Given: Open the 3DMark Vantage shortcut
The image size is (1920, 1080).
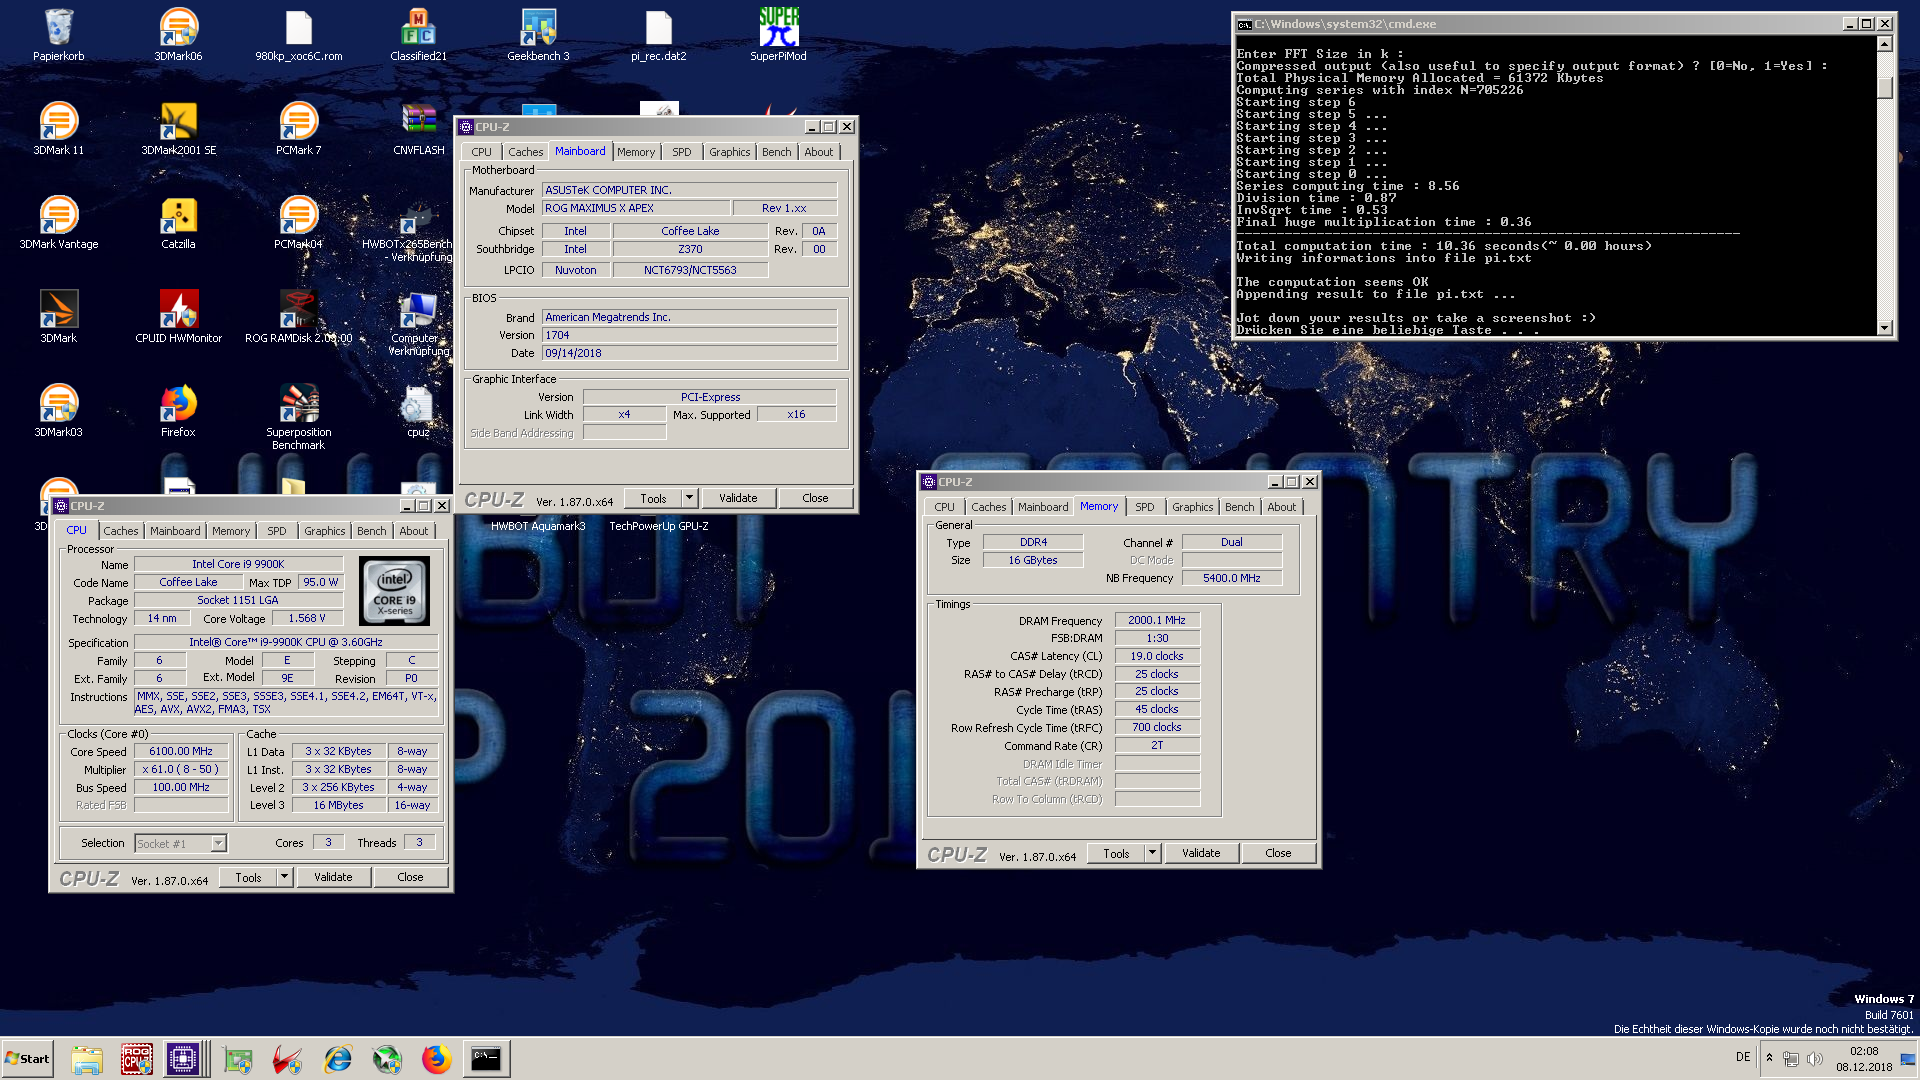Looking at the screenshot, I should tap(59, 223).
